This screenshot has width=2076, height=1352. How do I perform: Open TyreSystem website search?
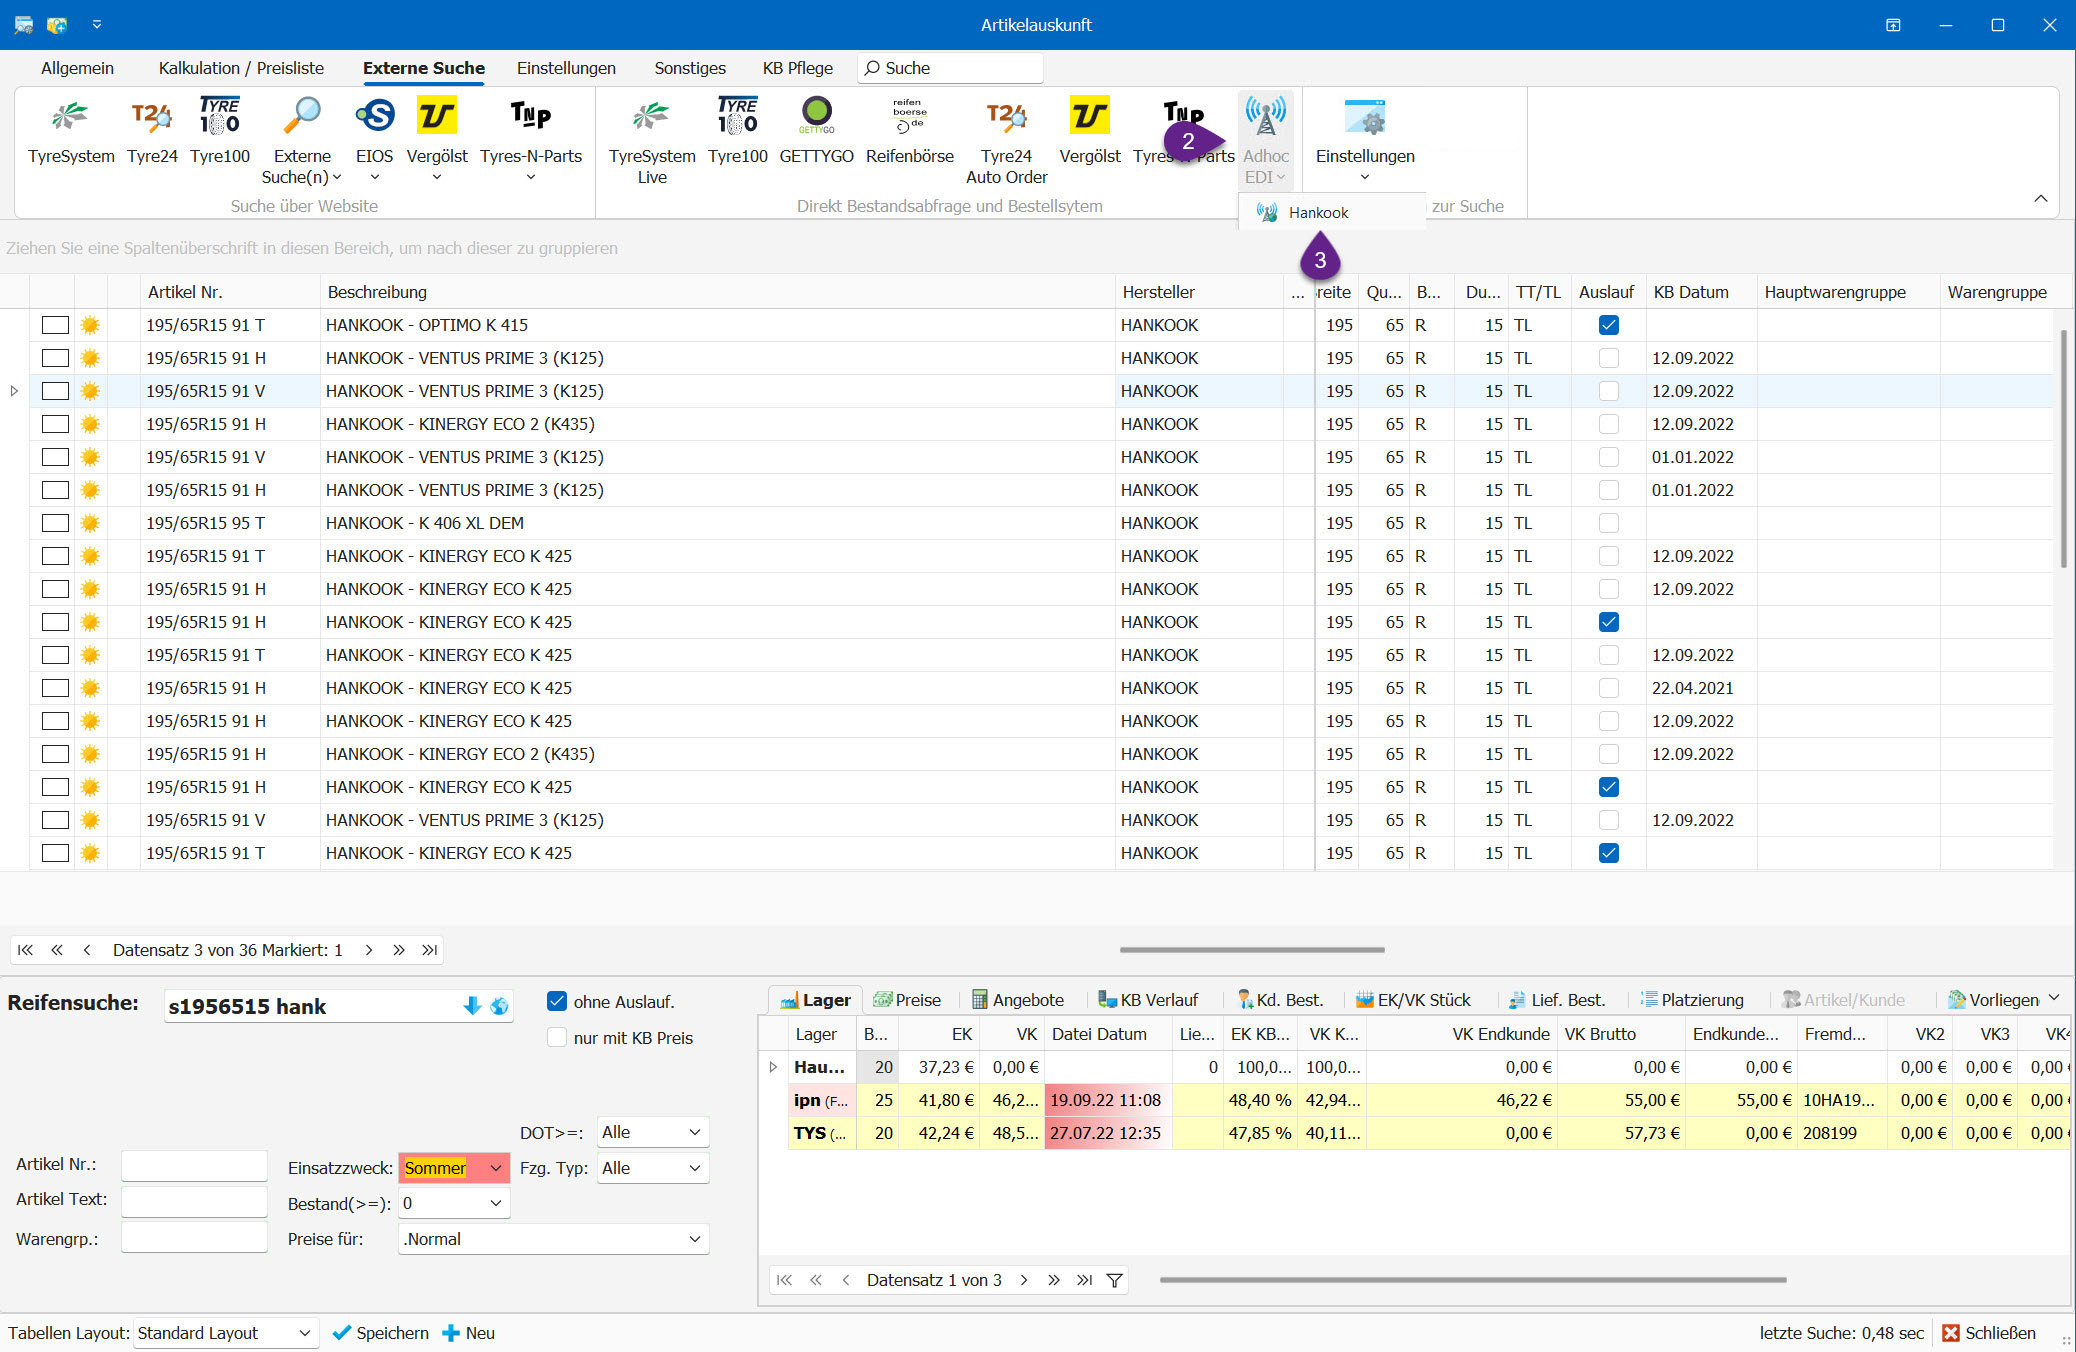click(x=71, y=131)
